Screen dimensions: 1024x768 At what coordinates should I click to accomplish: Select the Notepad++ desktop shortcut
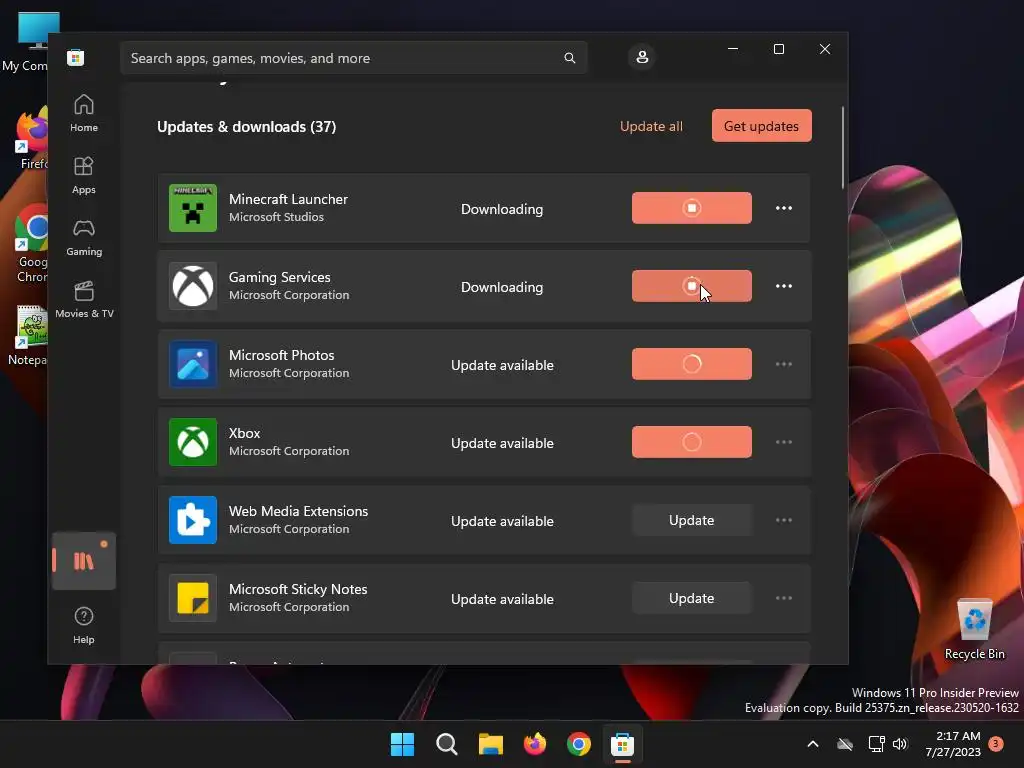pyautogui.click(x=26, y=336)
